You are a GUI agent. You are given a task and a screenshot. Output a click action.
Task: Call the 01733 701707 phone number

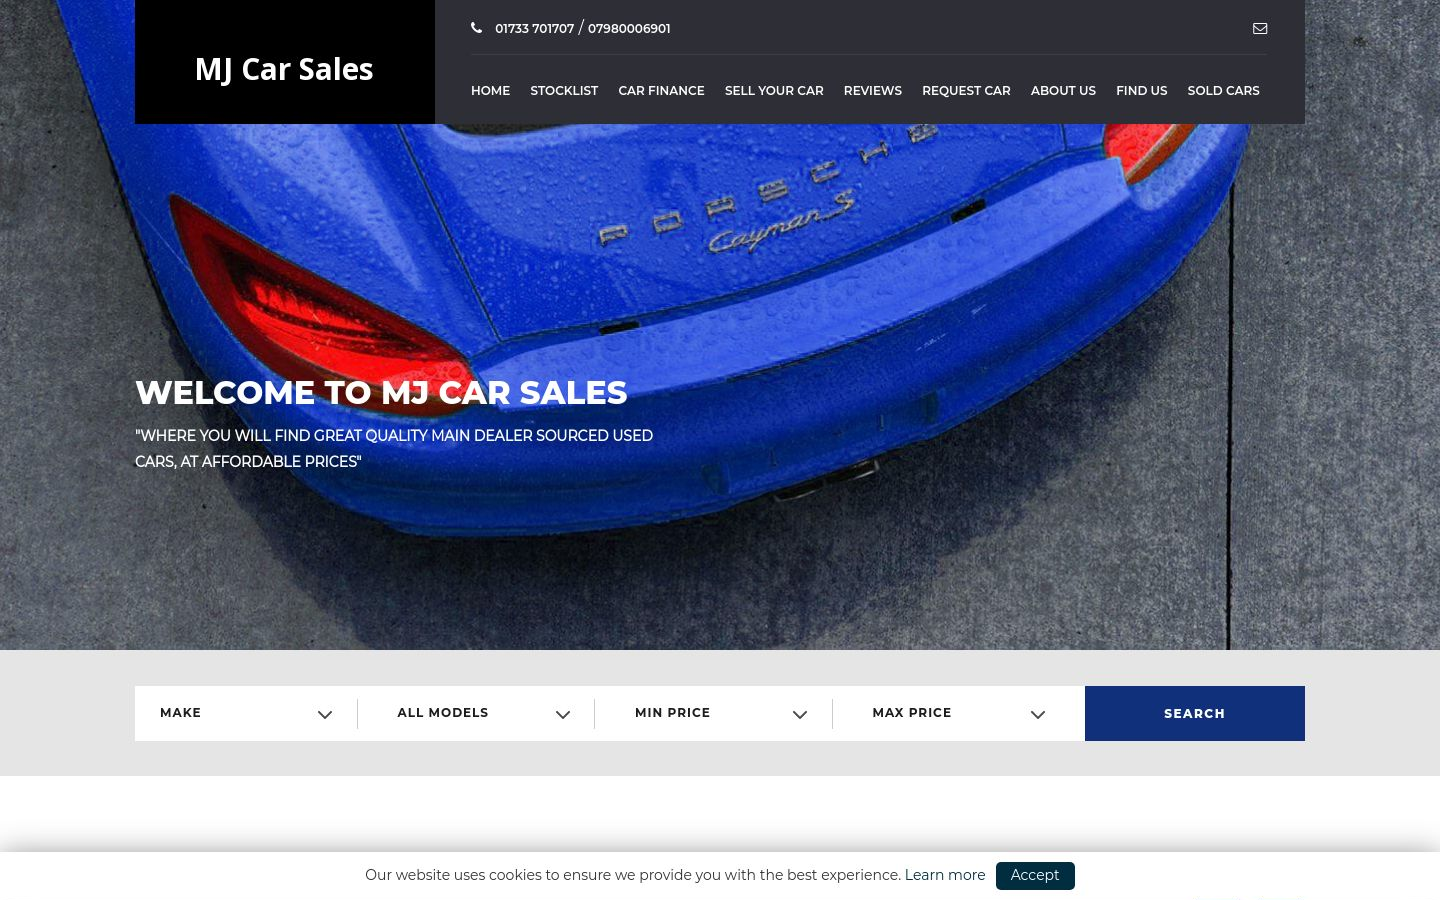click(x=534, y=28)
